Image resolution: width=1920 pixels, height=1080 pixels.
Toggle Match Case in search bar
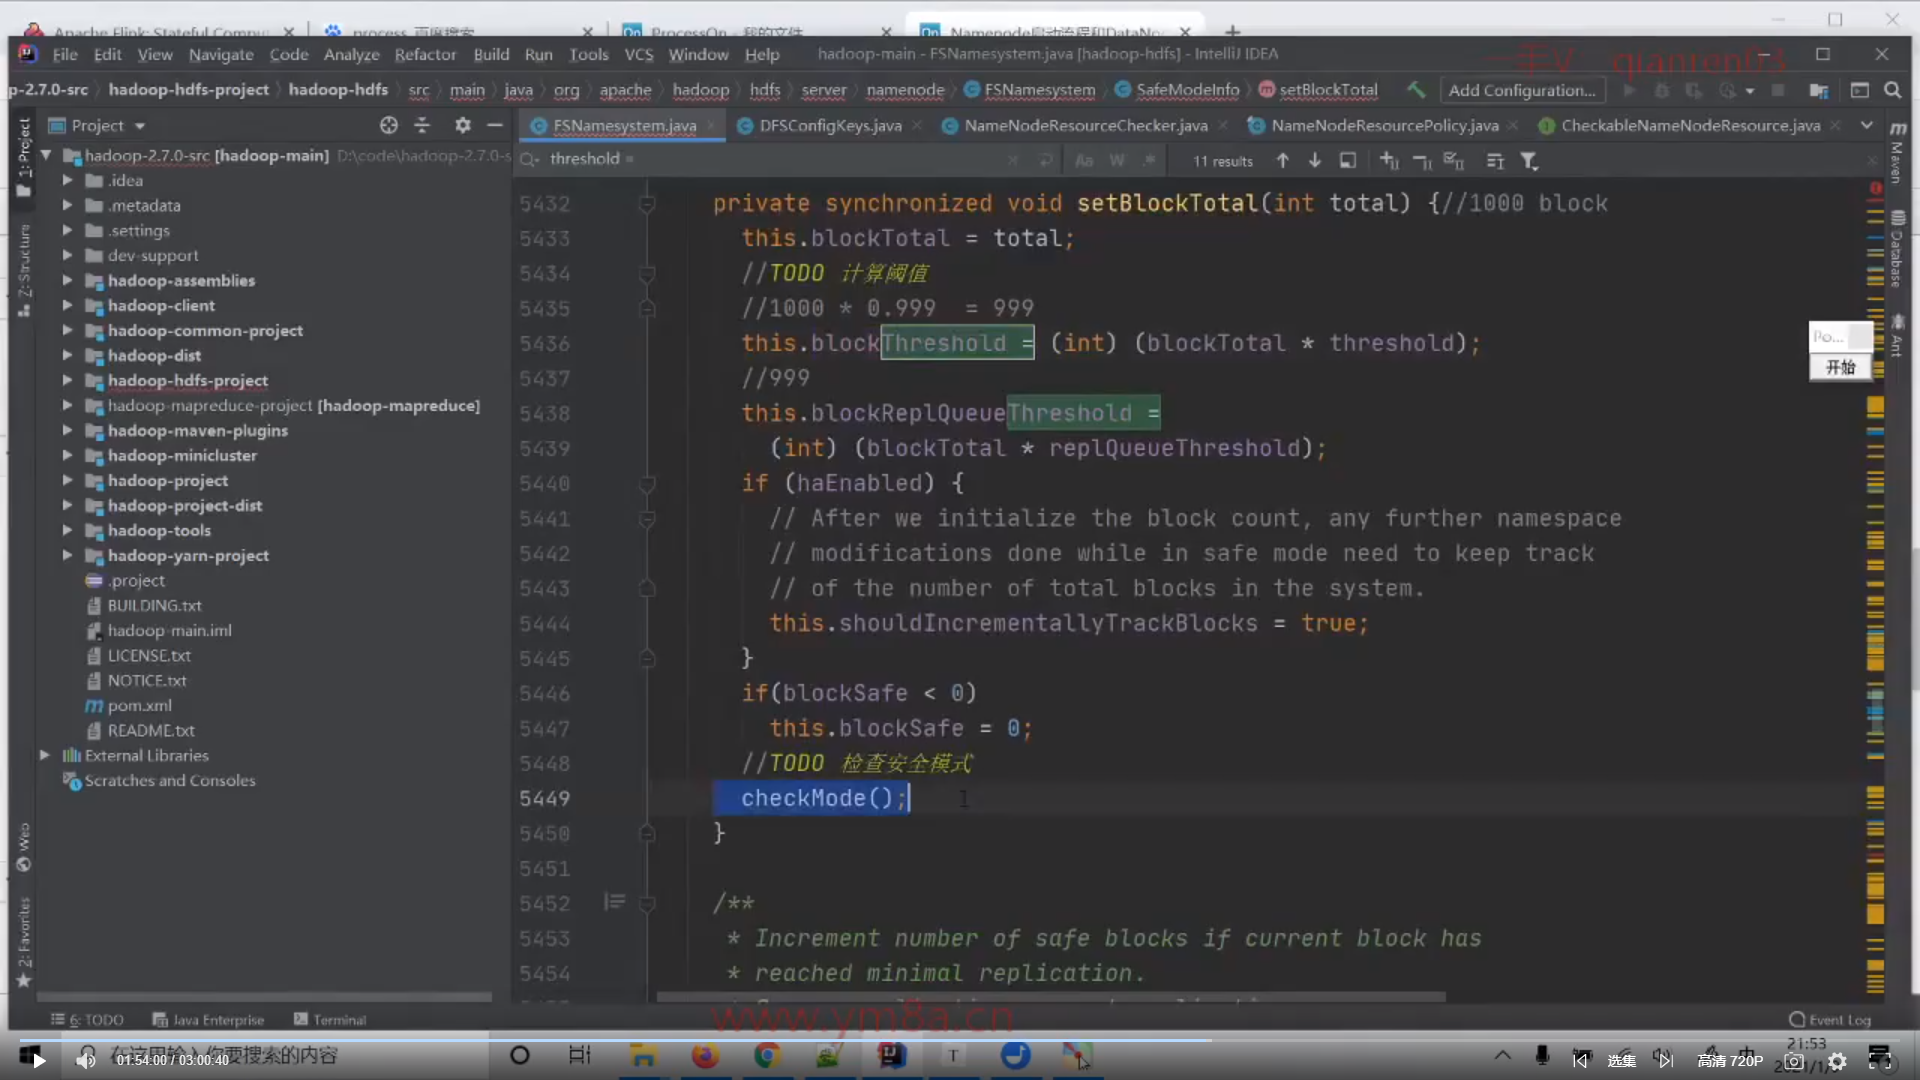pos(1084,160)
